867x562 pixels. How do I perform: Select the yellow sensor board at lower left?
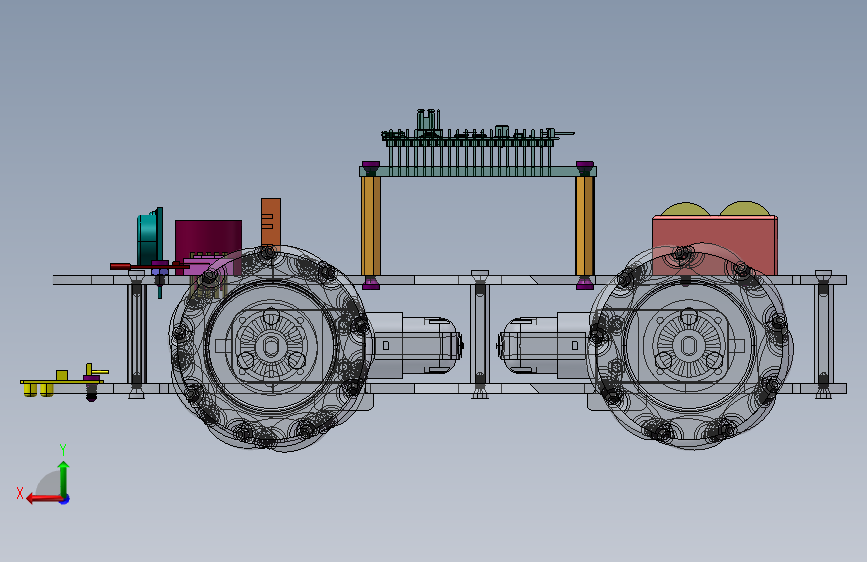click(x=61, y=384)
